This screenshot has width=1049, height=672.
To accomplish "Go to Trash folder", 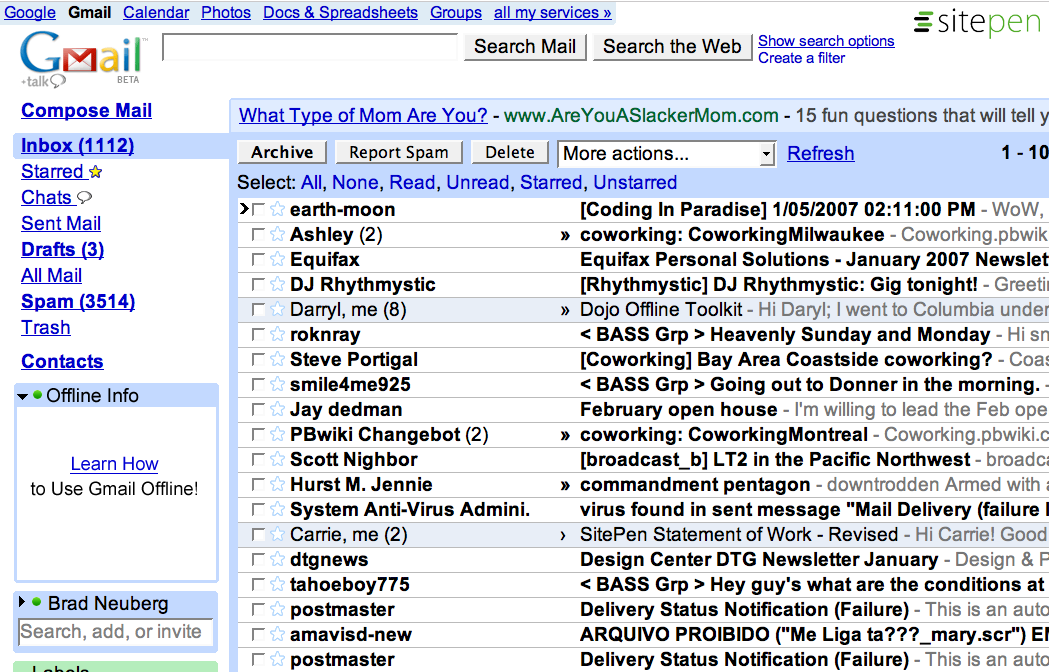I will coord(45,327).
